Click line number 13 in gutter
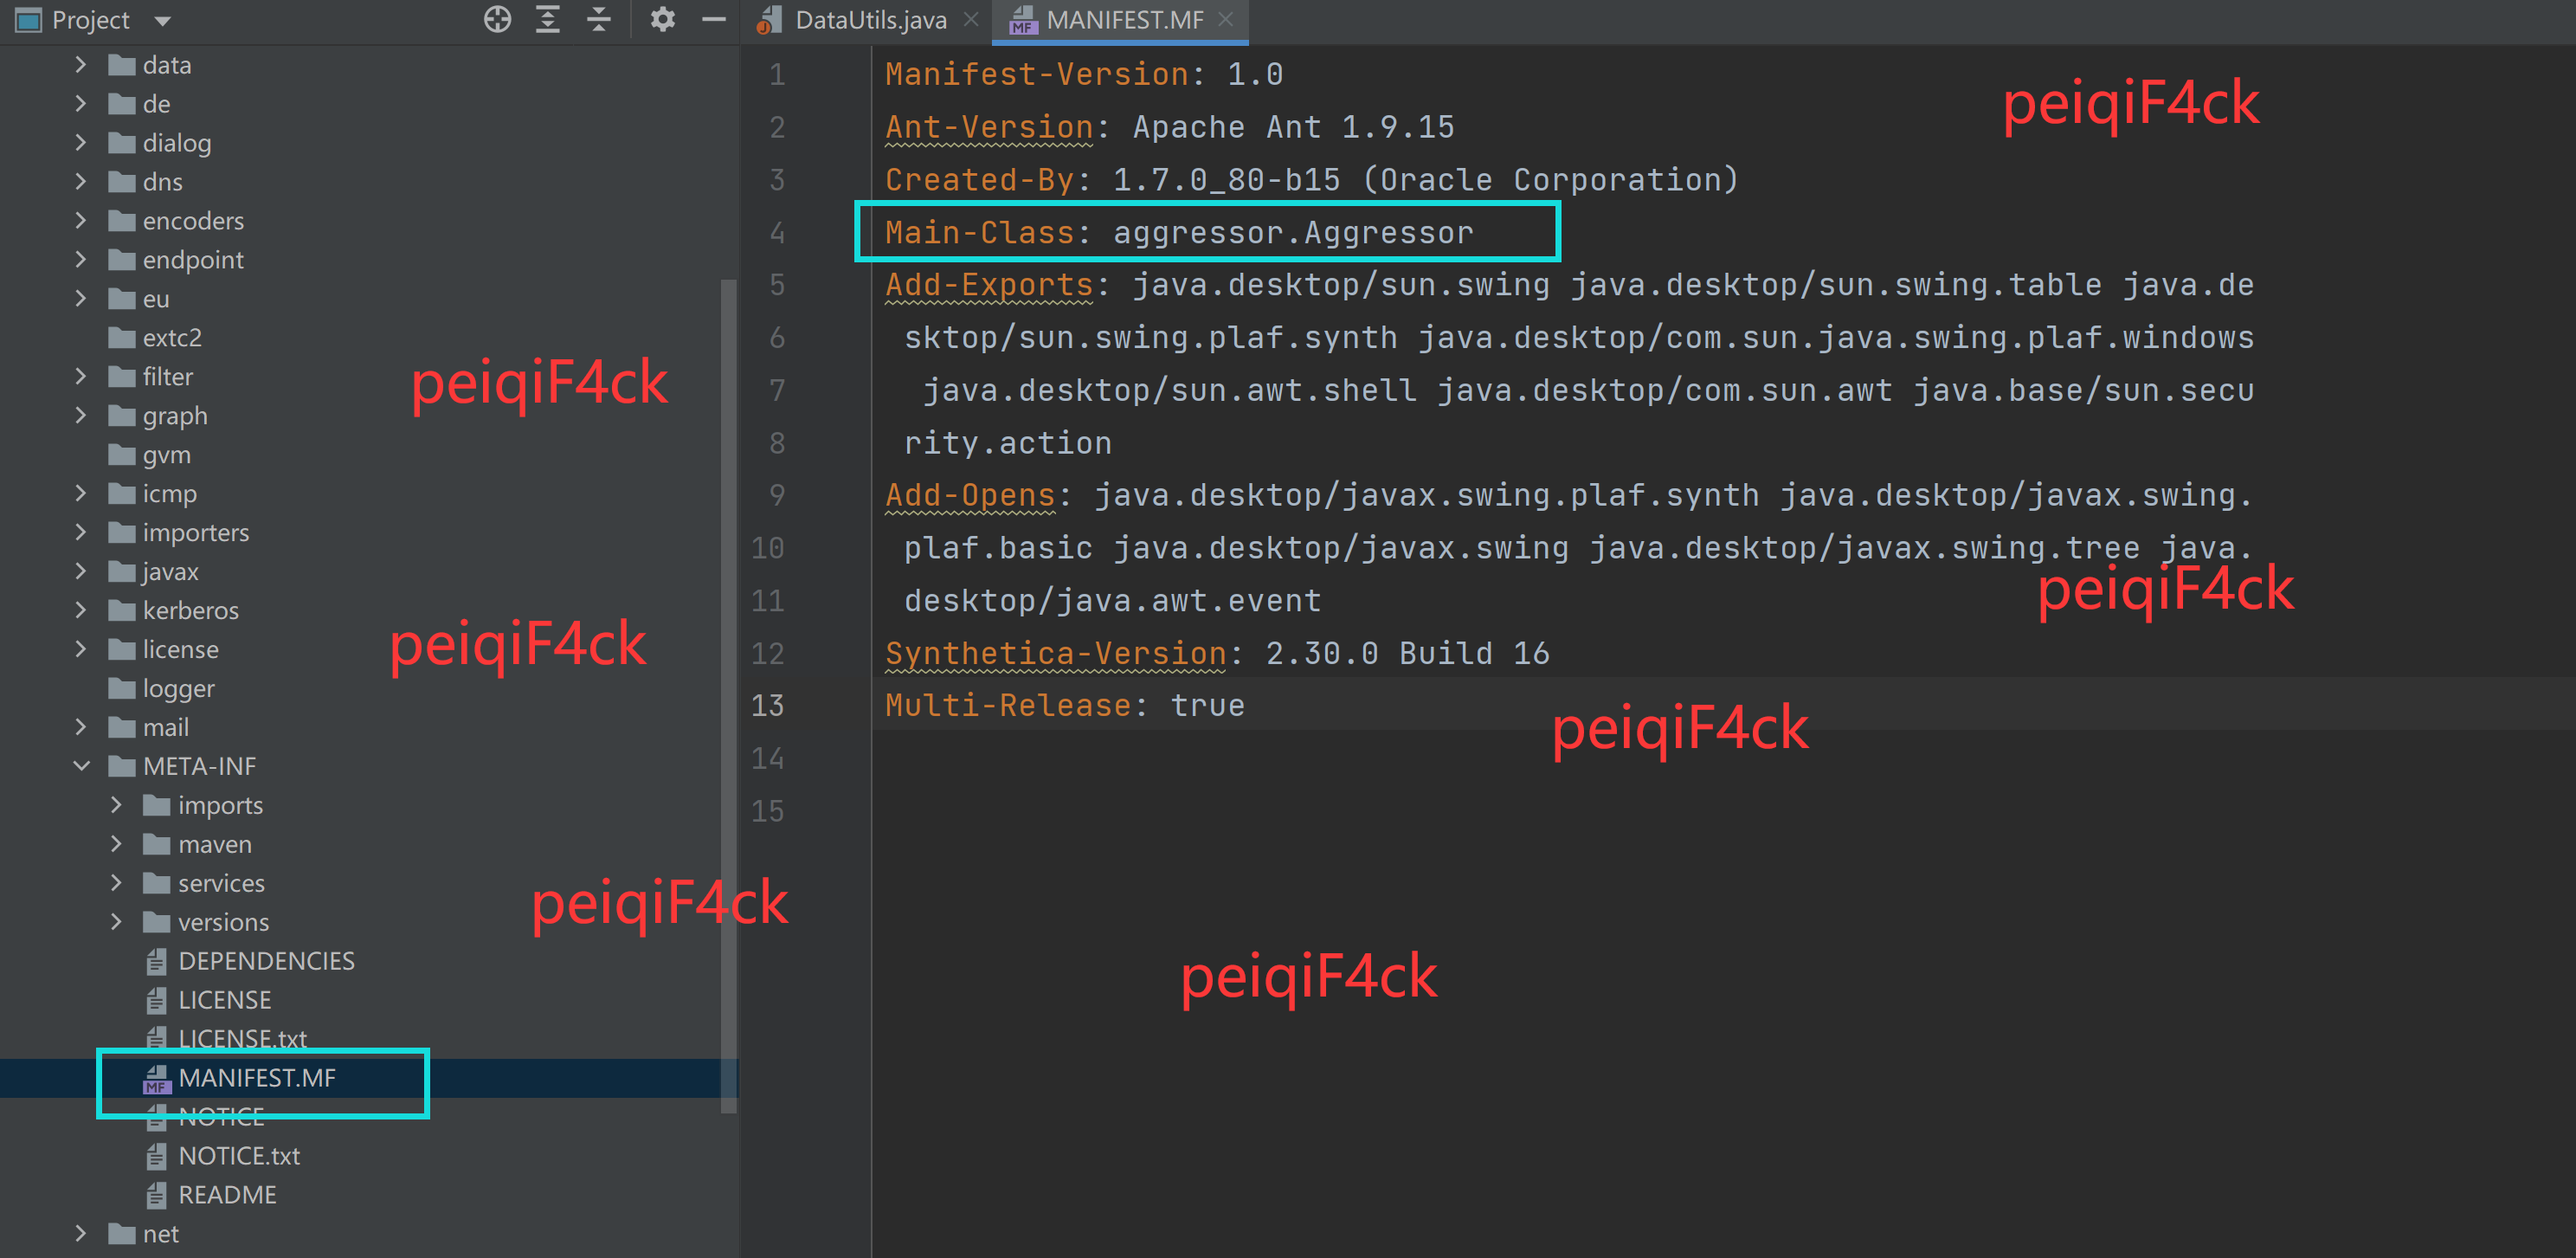2576x1258 pixels. (768, 706)
